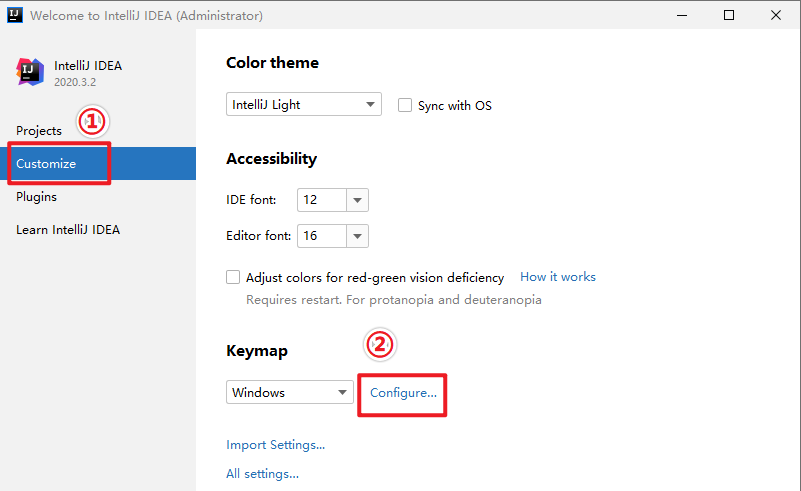Viewport: 801px width, 491px height.
Task: Click the Color theme heading
Action: pos(272,63)
